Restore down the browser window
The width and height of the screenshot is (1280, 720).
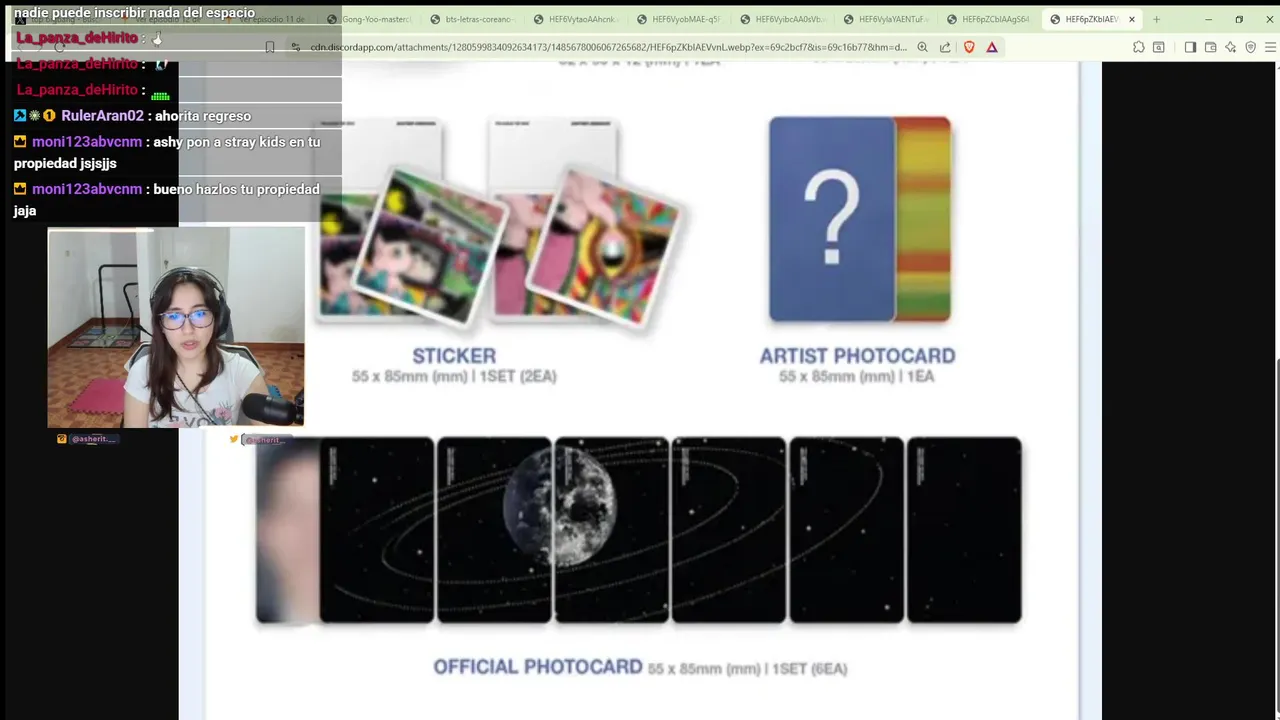[x=1238, y=19]
